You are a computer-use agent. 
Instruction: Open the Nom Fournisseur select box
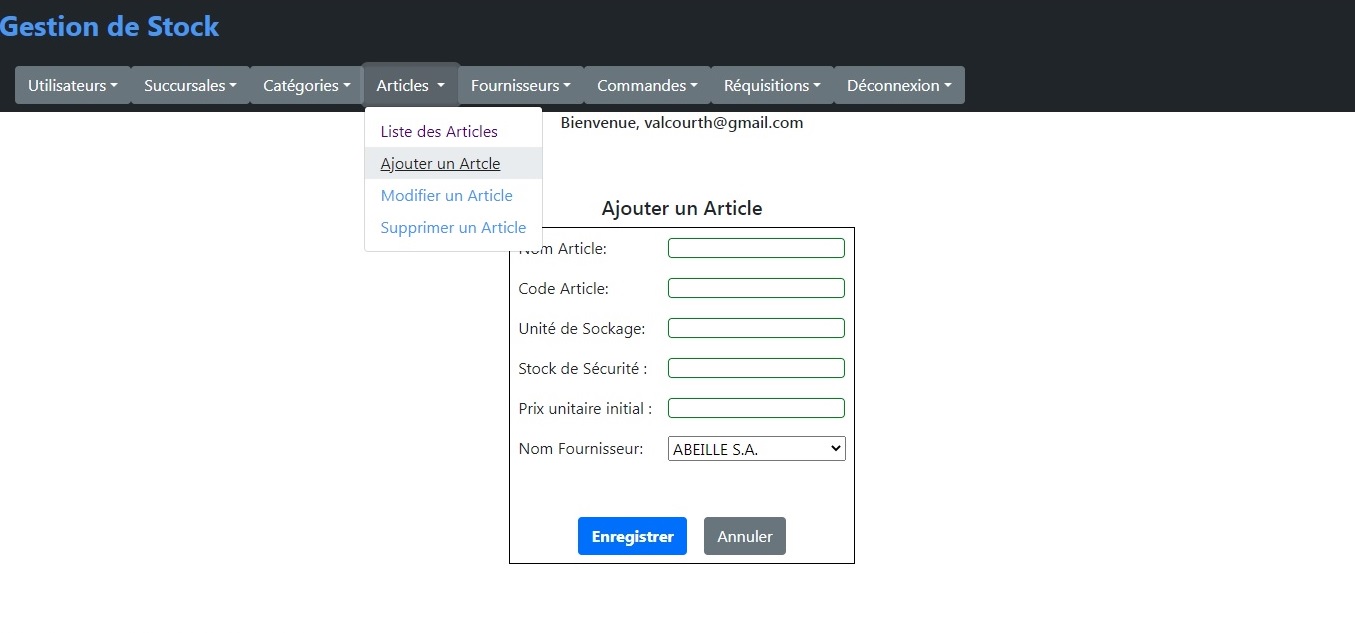pyautogui.click(x=756, y=449)
